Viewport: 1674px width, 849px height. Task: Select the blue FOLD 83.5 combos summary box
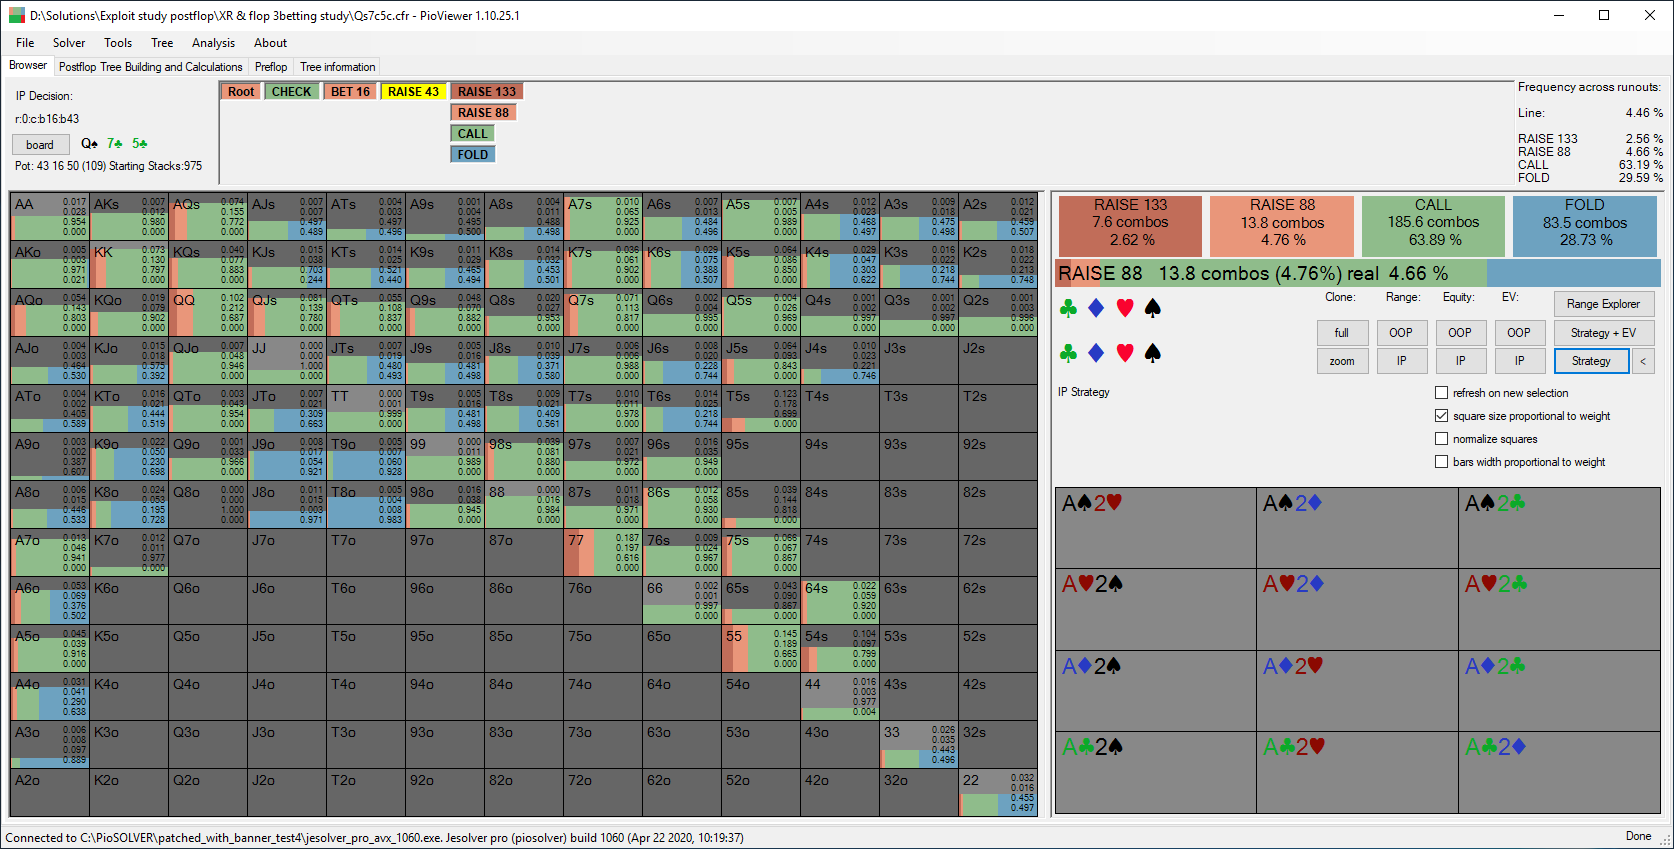(x=1584, y=223)
